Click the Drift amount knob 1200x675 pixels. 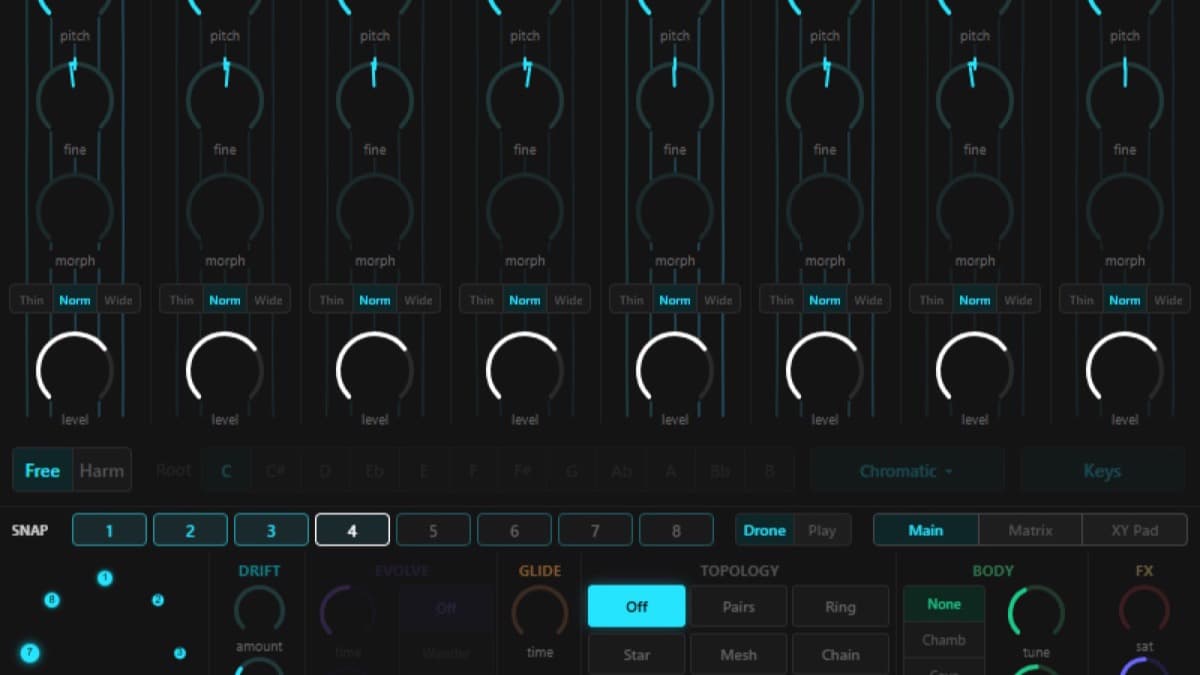[259, 611]
